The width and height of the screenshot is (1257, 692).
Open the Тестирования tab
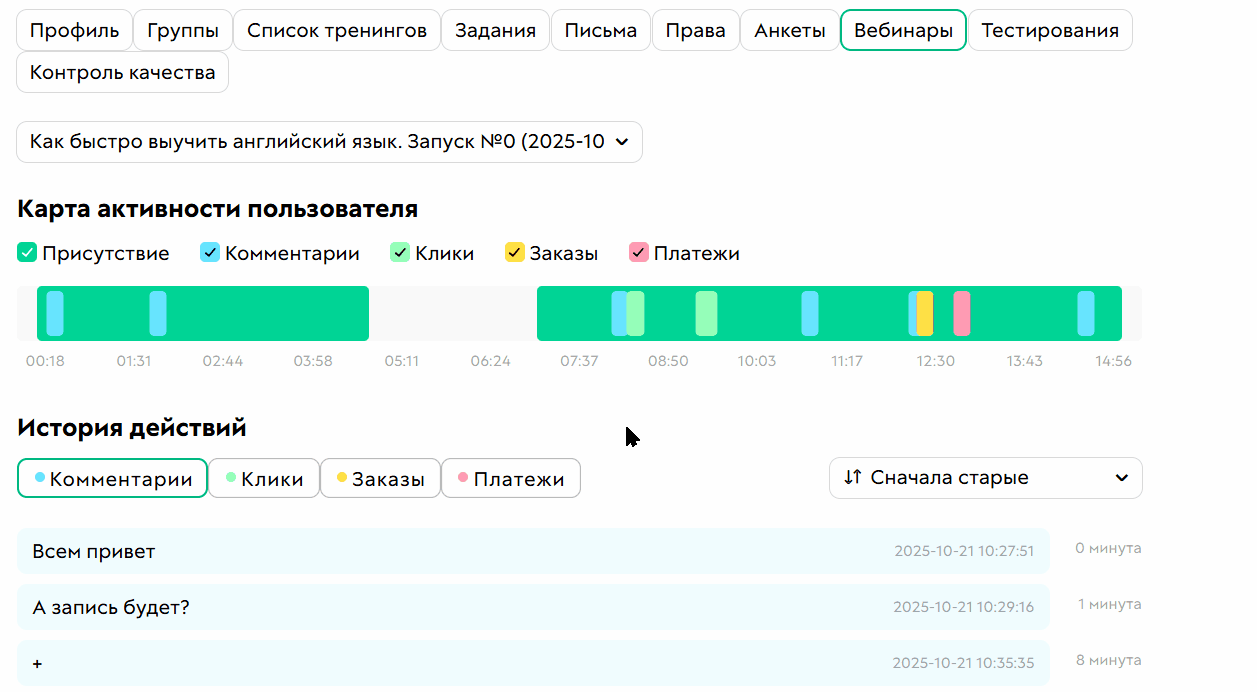point(1050,30)
